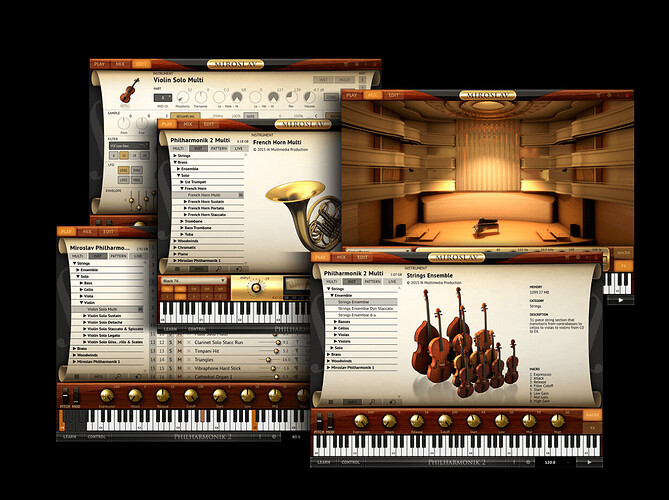
Task: Expand the Violins folder in Strings Ensemble window
Action: tap(336, 341)
